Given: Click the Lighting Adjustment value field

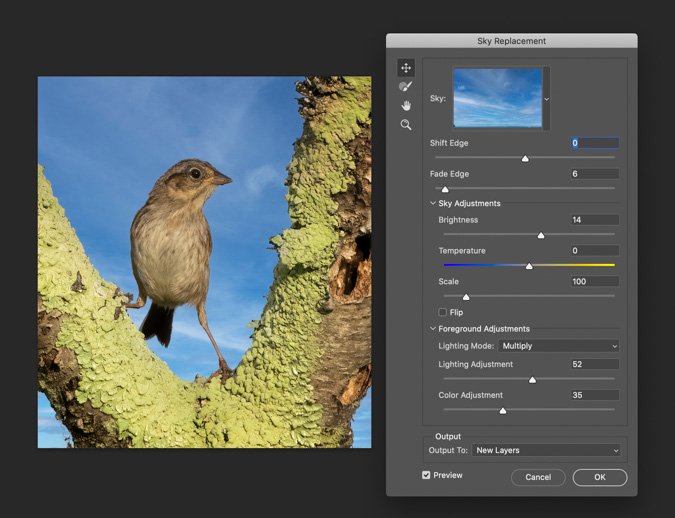Looking at the screenshot, I should pos(595,364).
